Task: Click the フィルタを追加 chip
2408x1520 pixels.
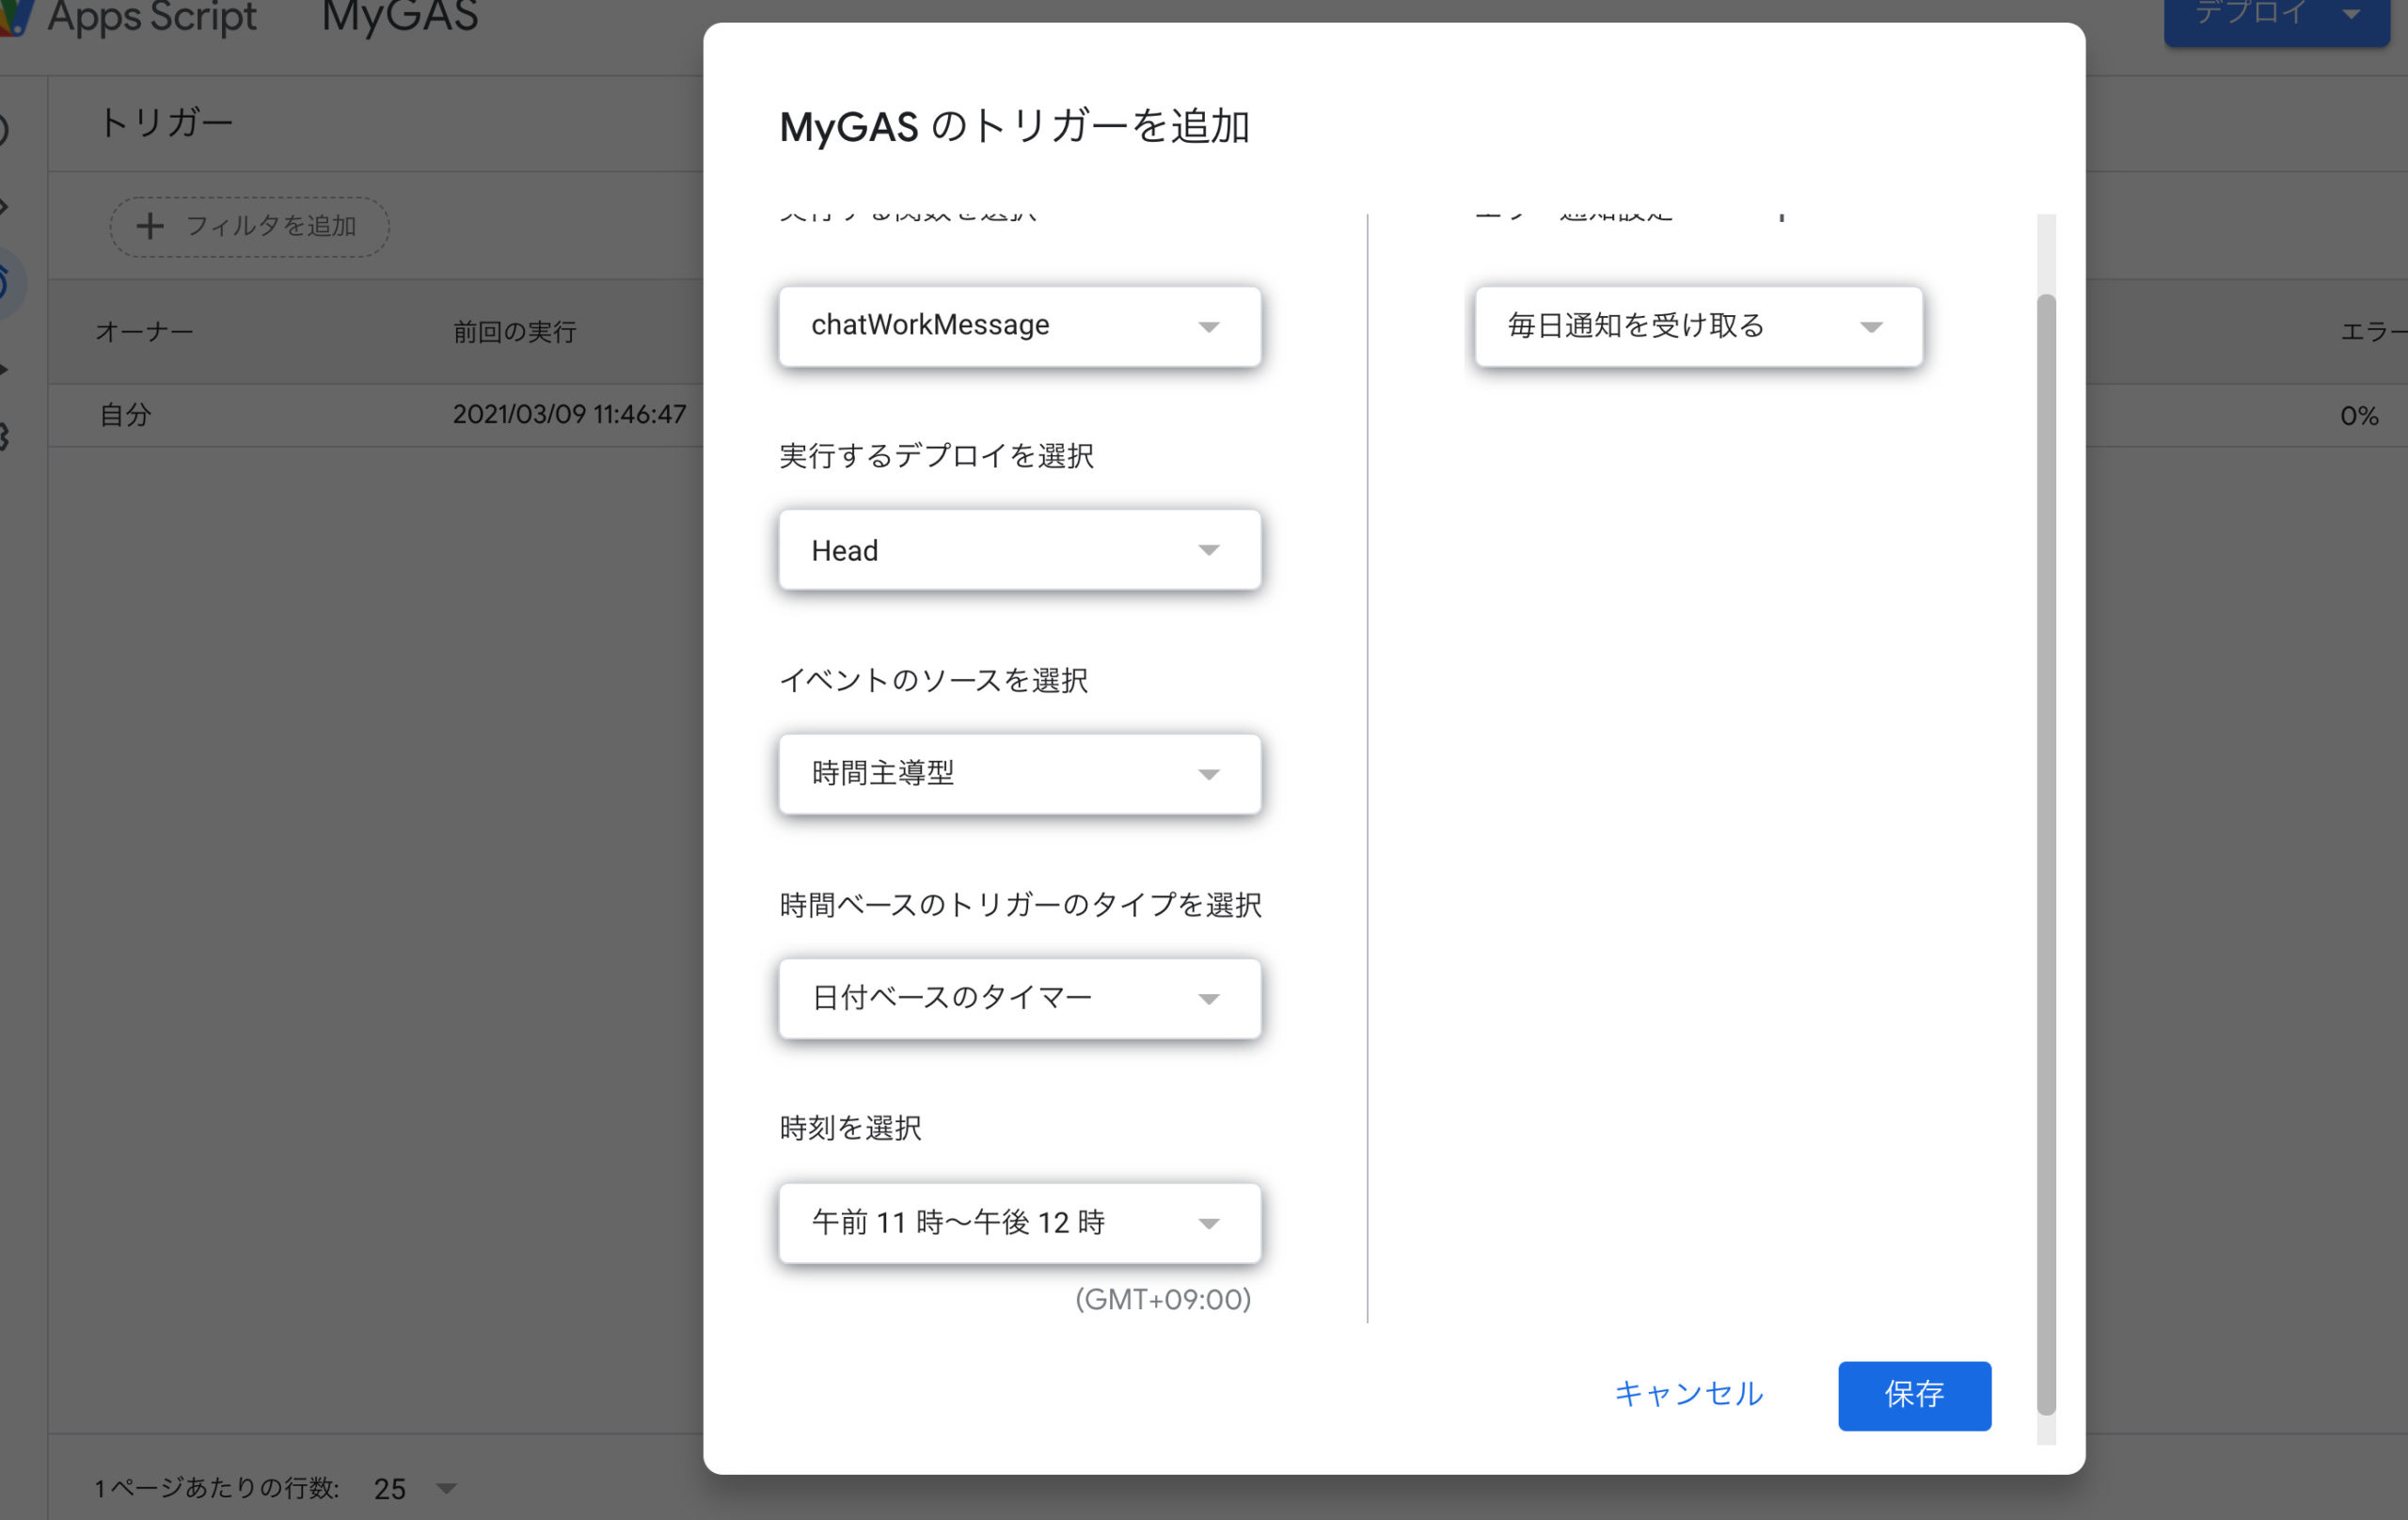Action: pos(249,226)
